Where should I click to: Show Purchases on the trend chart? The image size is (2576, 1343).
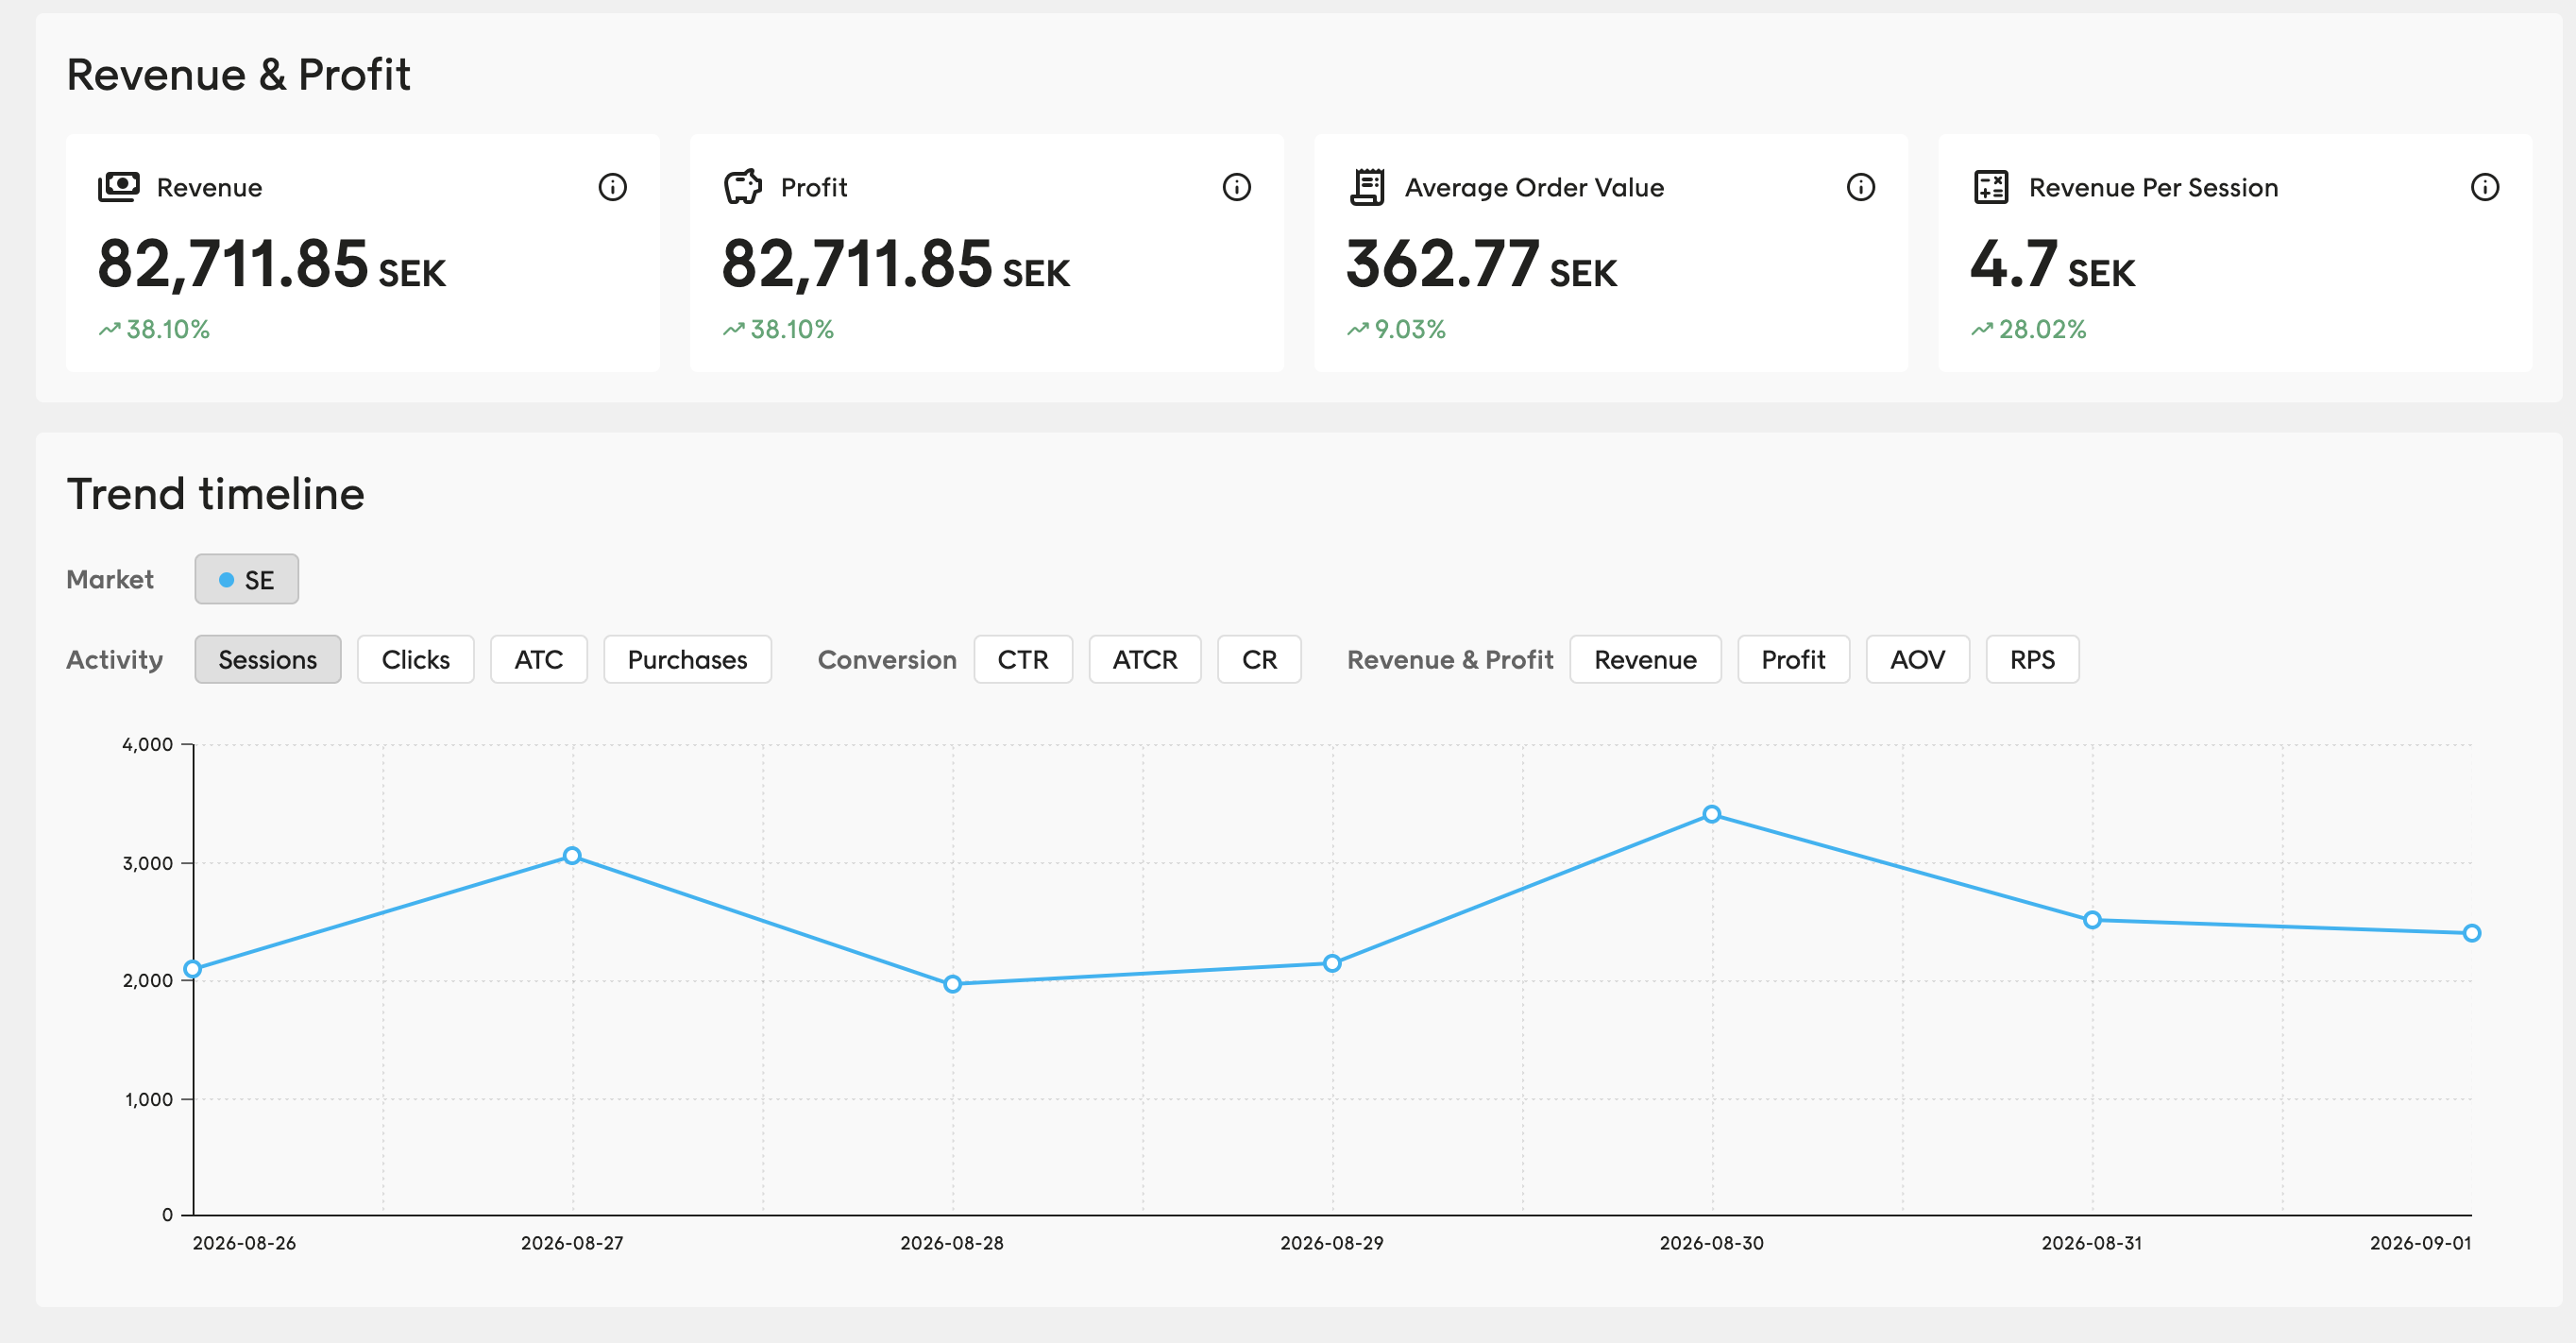click(x=687, y=659)
